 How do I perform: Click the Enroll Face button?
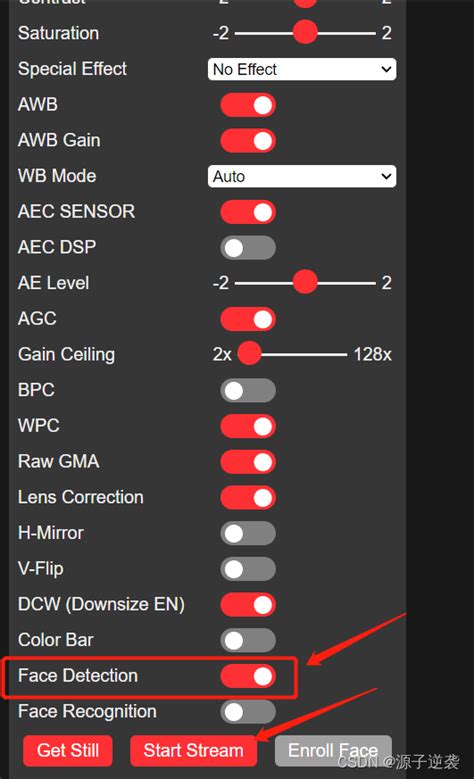[x=333, y=750]
